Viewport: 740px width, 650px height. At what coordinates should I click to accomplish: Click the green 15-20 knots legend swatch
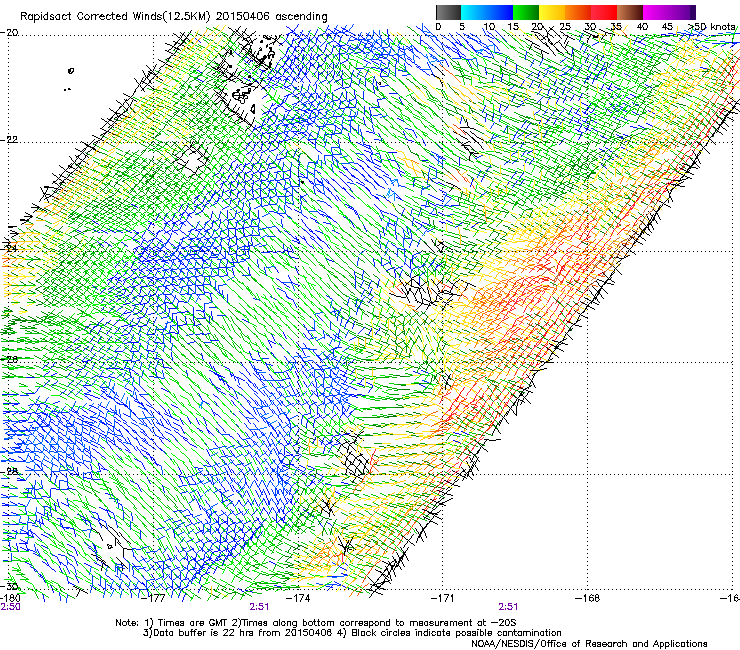pos(526,12)
